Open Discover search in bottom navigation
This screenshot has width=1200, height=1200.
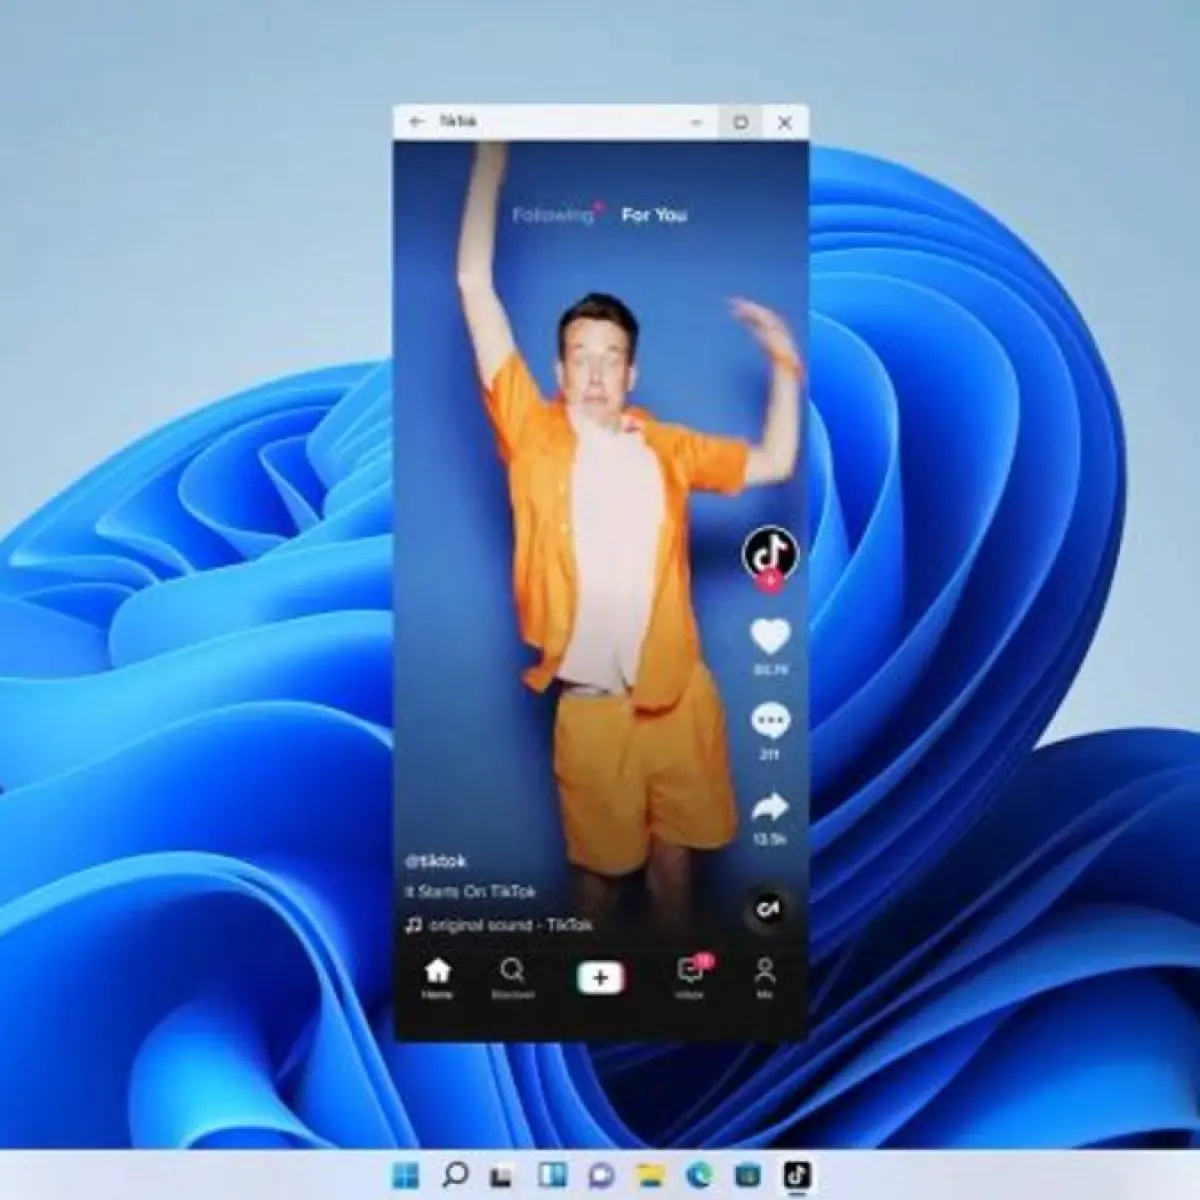click(x=512, y=979)
